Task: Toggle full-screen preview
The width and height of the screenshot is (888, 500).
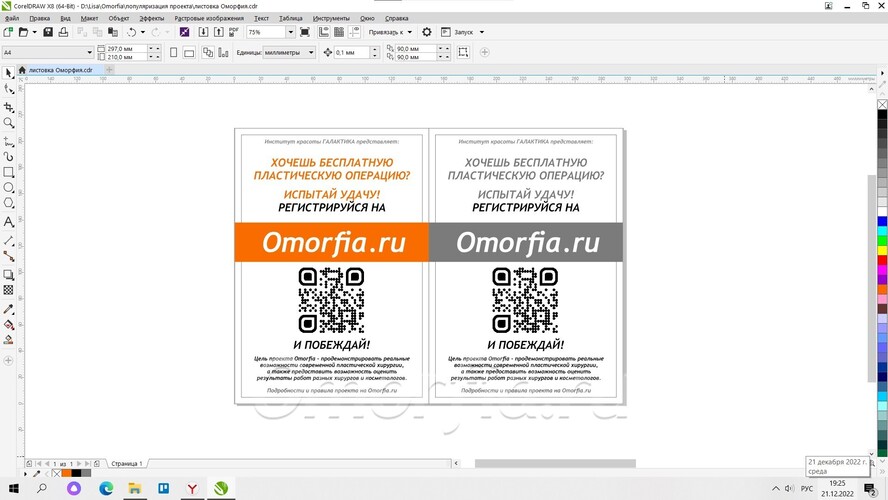Action: tap(305, 32)
